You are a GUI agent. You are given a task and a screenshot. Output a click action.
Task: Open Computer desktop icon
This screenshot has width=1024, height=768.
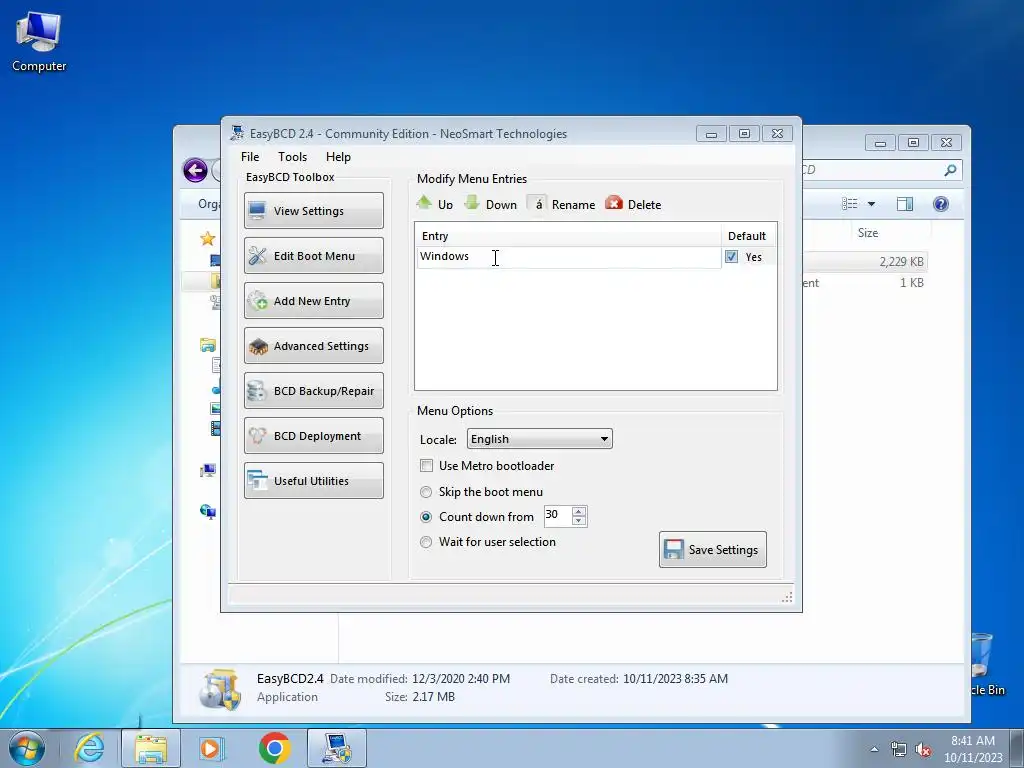(39, 40)
